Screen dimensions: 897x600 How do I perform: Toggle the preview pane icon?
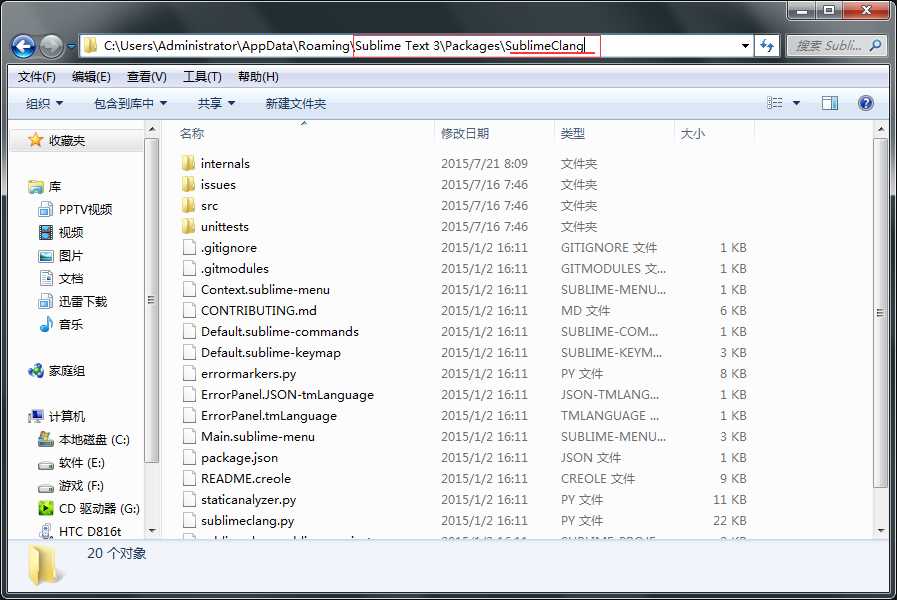[x=829, y=103]
